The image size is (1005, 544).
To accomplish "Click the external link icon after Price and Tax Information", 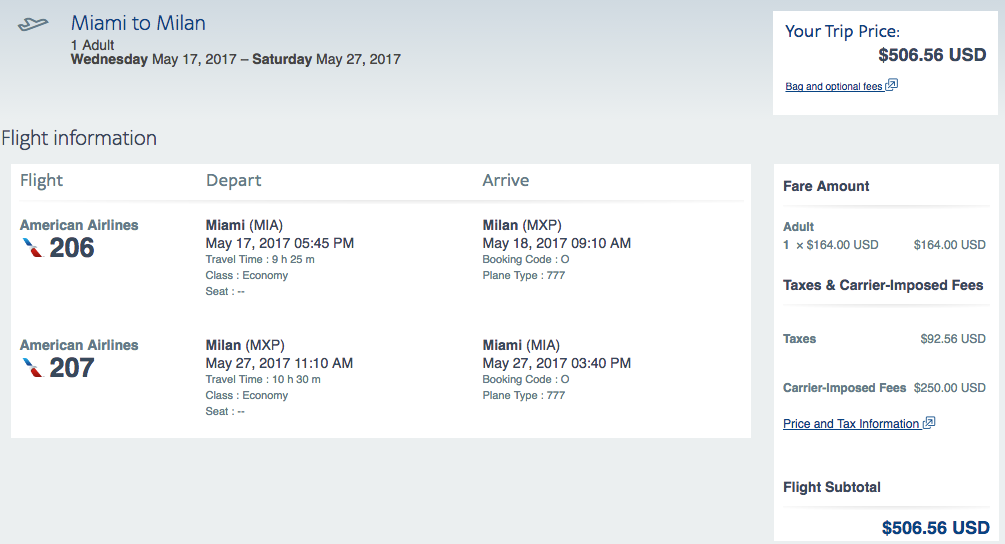I will pyautogui.click(x=929, y=422).
